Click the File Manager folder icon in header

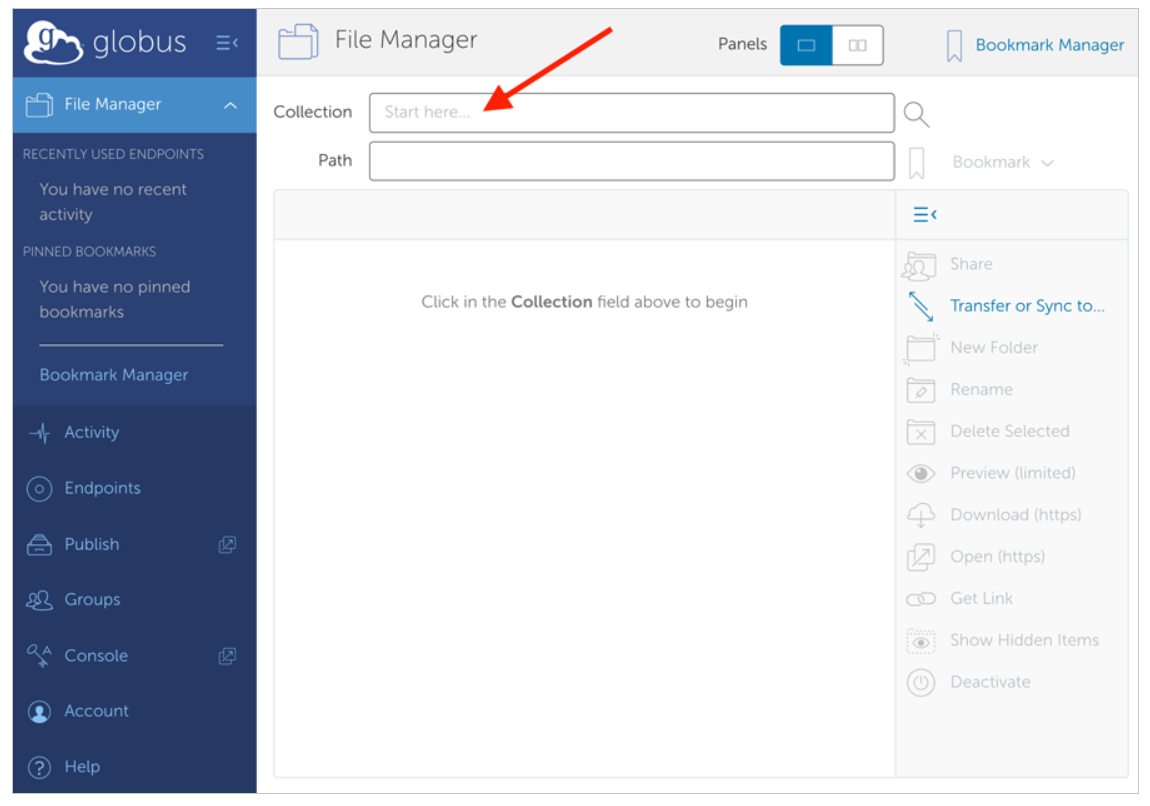(x=299, y=41)
